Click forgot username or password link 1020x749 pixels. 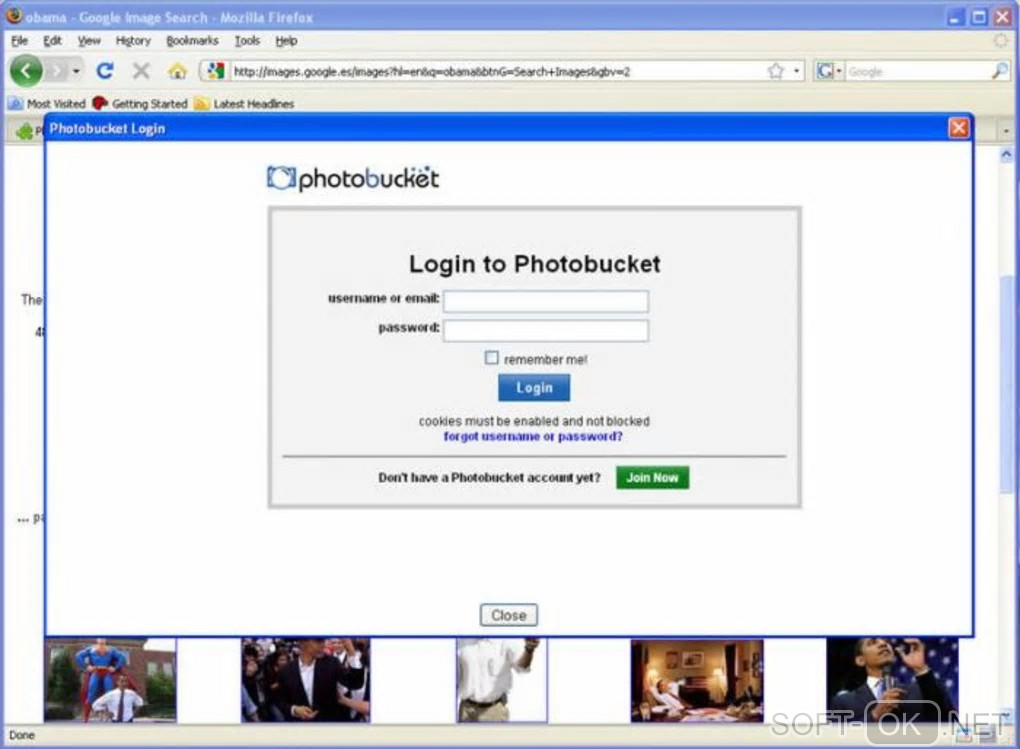coord(533,436)
